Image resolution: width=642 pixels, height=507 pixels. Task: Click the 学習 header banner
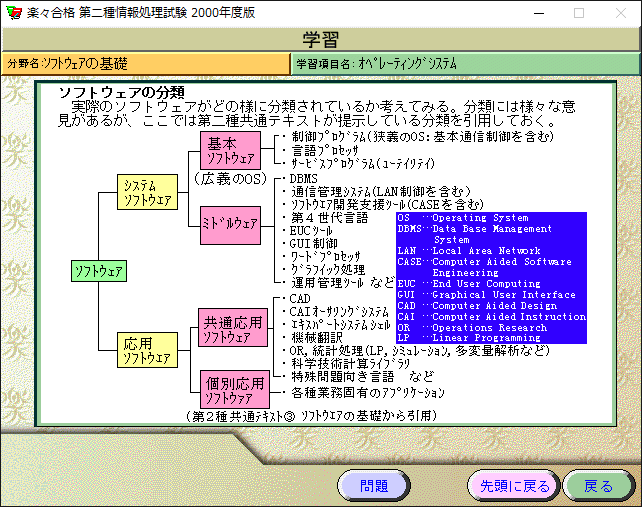click(x=321, y=40)
